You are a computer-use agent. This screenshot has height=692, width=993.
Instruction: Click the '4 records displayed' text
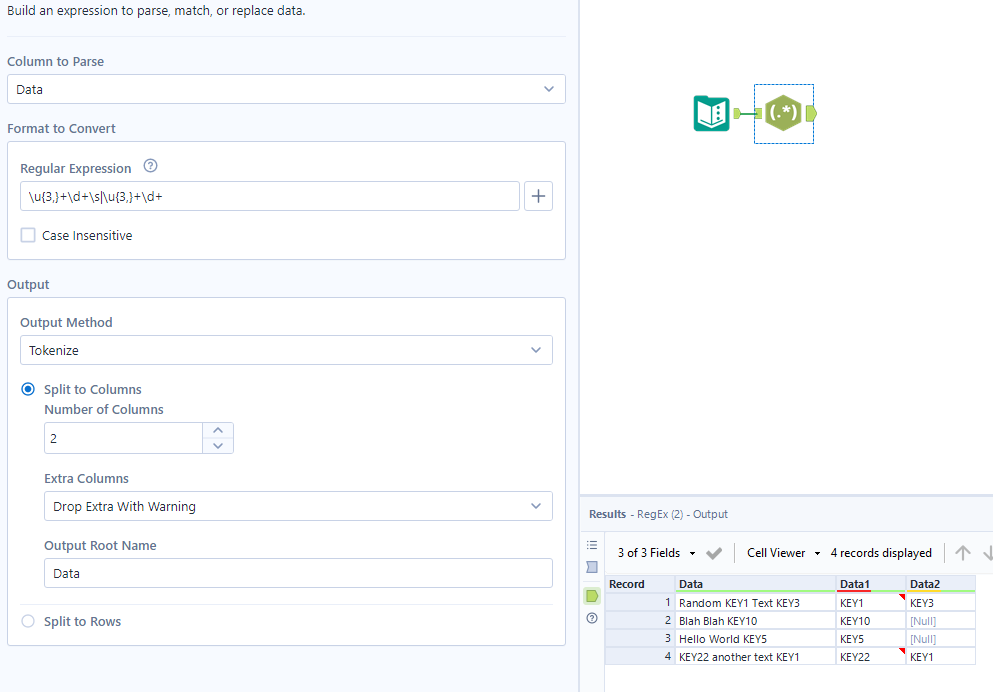tap(881, 553)
